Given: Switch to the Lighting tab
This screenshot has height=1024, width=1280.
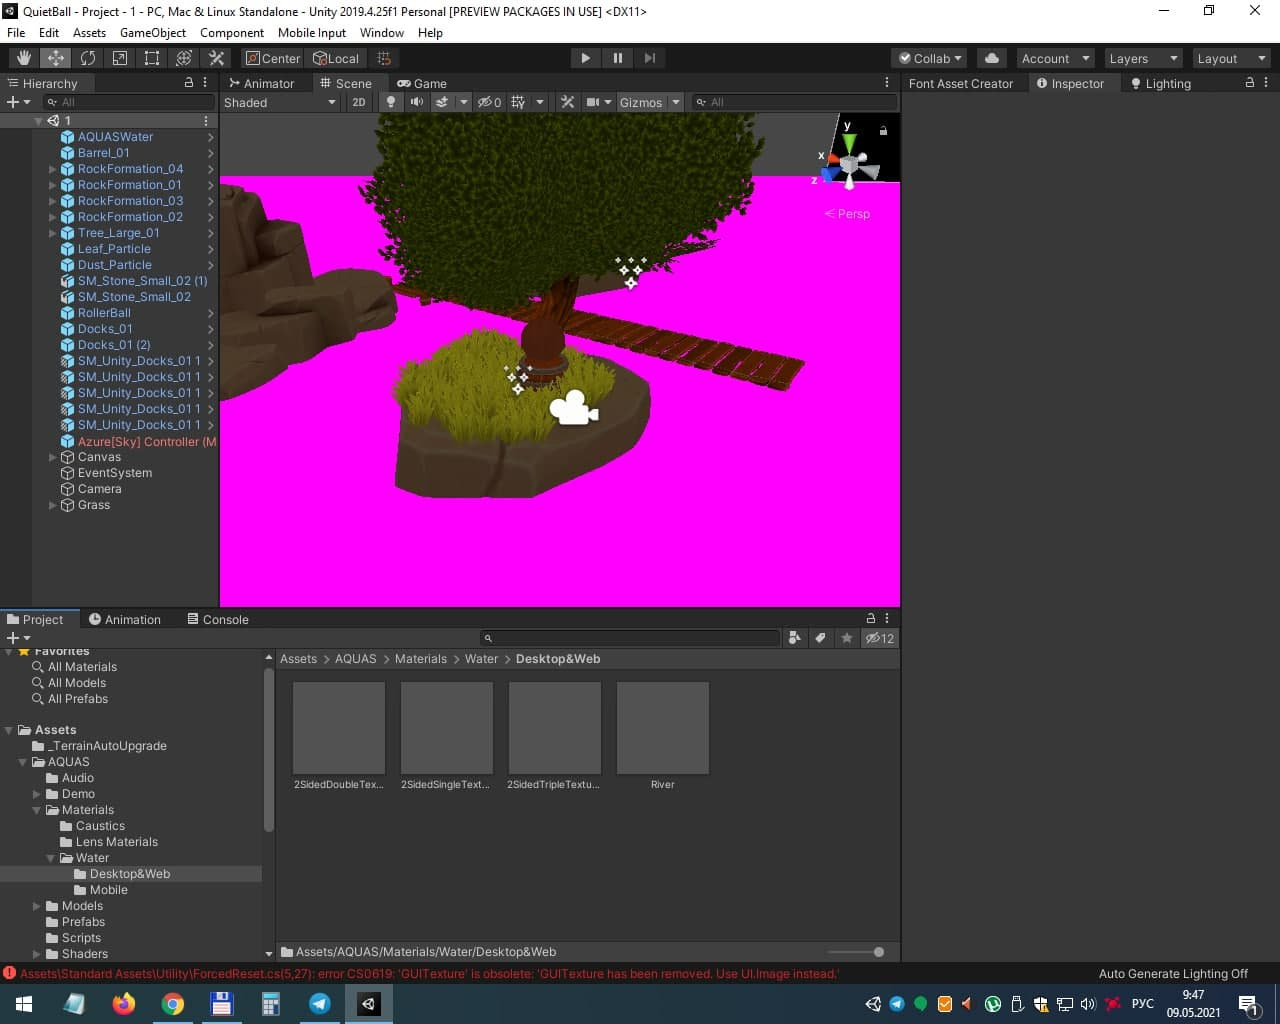Looking at the screenshot, I should click(1160, 83).
